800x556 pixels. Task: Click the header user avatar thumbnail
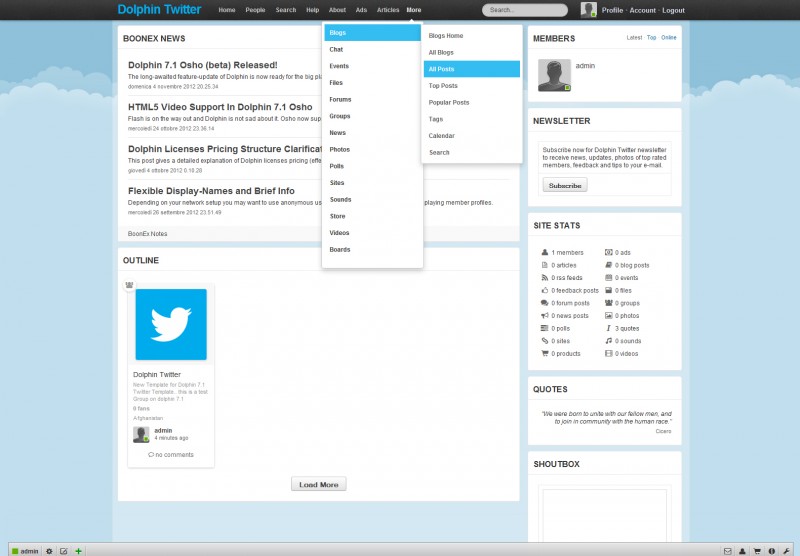589,10
